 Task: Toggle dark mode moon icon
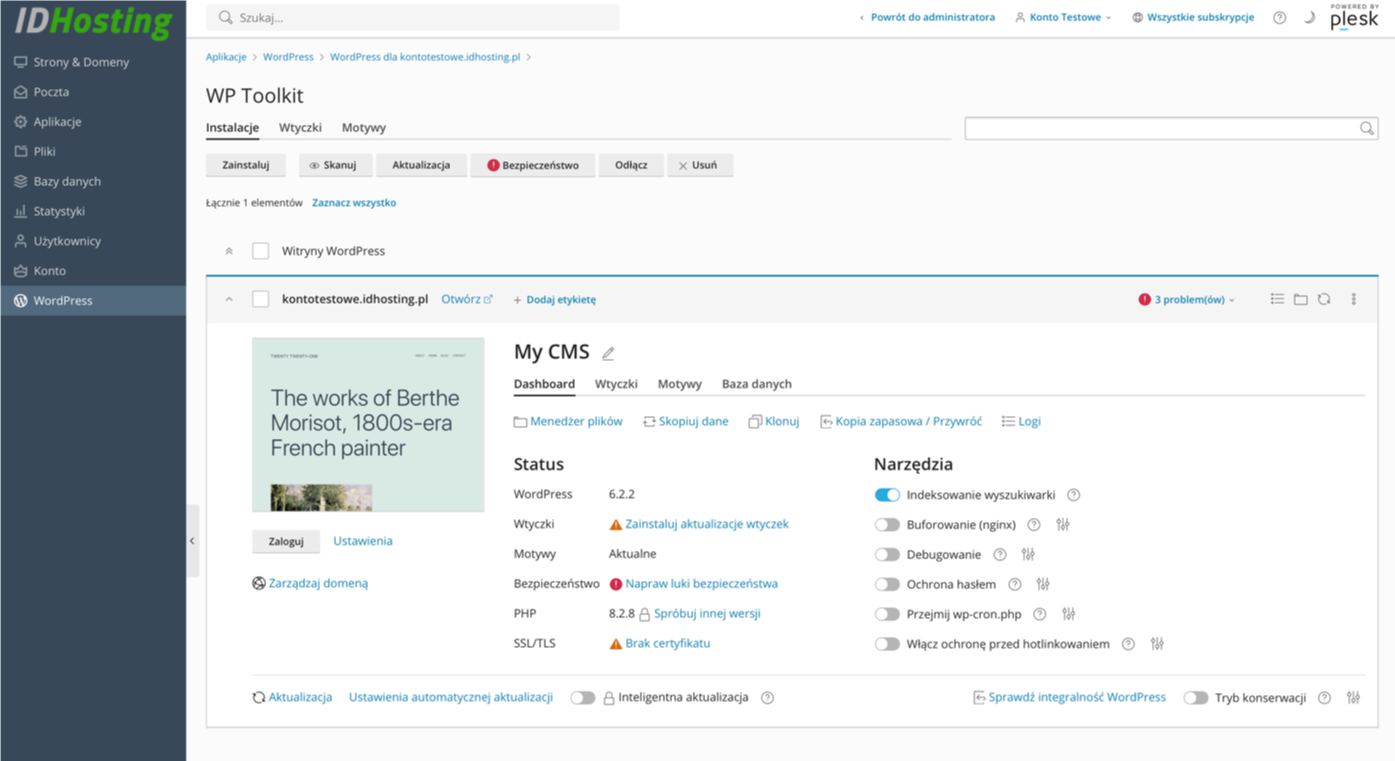(1309, 17)
